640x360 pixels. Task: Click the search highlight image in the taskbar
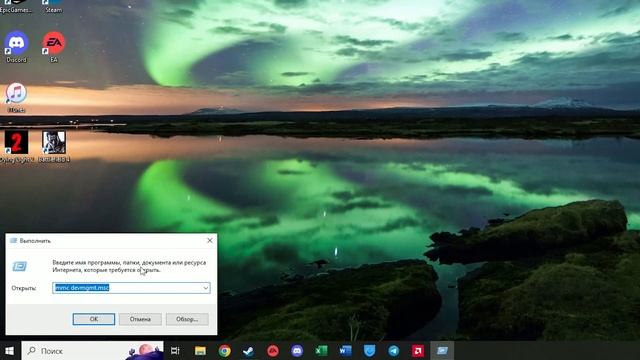point(144,351)
